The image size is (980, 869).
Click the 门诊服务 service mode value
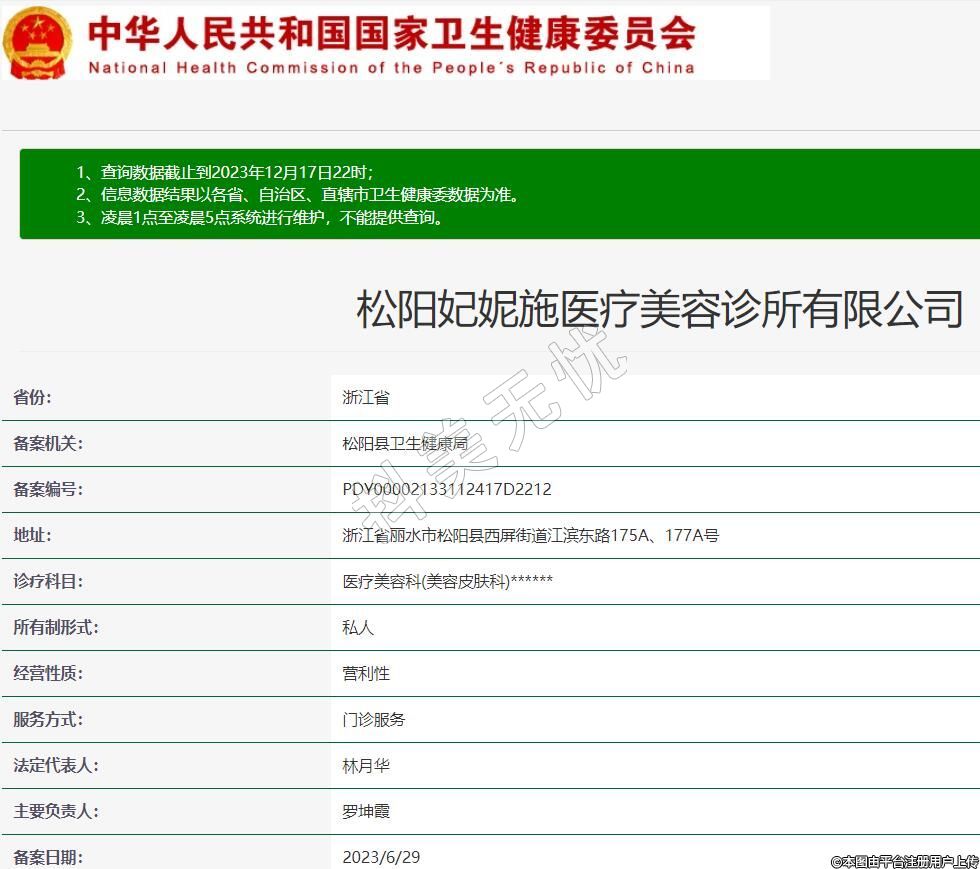(x=374, y=720)
